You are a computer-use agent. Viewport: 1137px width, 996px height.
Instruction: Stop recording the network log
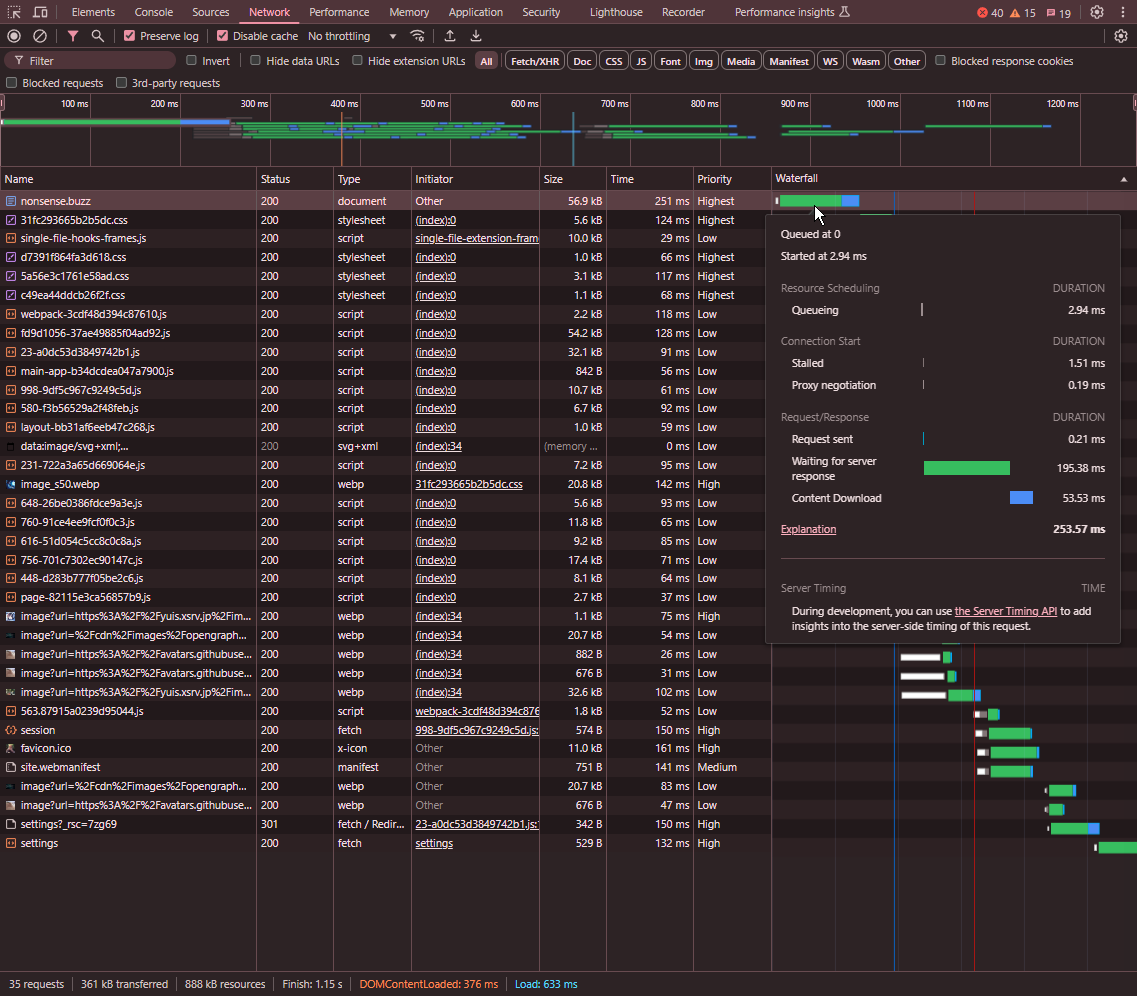[14, 36]
